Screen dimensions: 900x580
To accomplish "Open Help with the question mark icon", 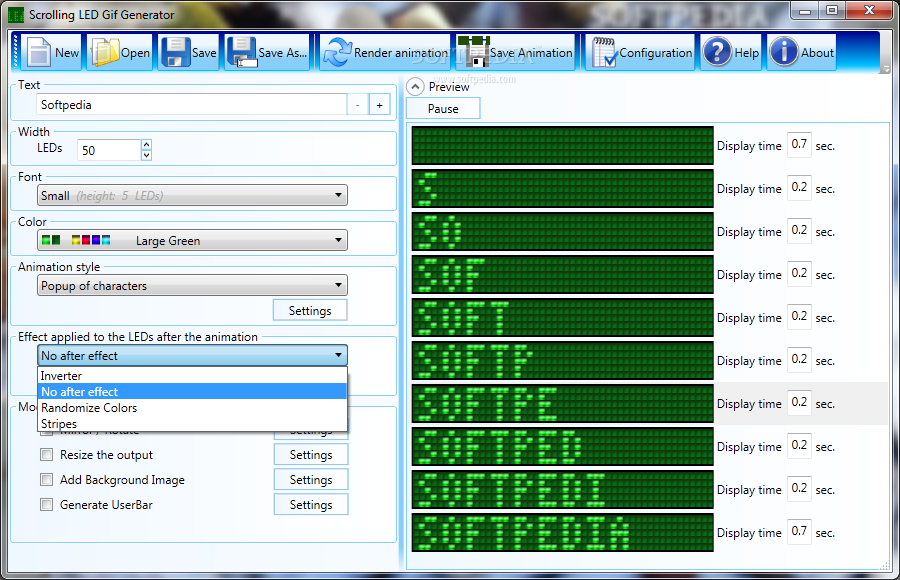I will [717, 52].
